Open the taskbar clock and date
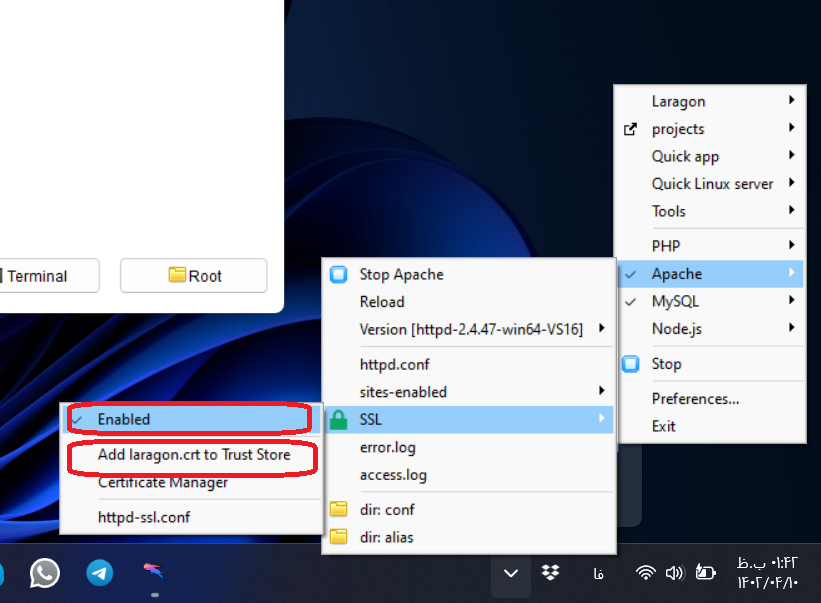Image resolution: width=821 pixels, height=603 pixels. coord(767,573)
